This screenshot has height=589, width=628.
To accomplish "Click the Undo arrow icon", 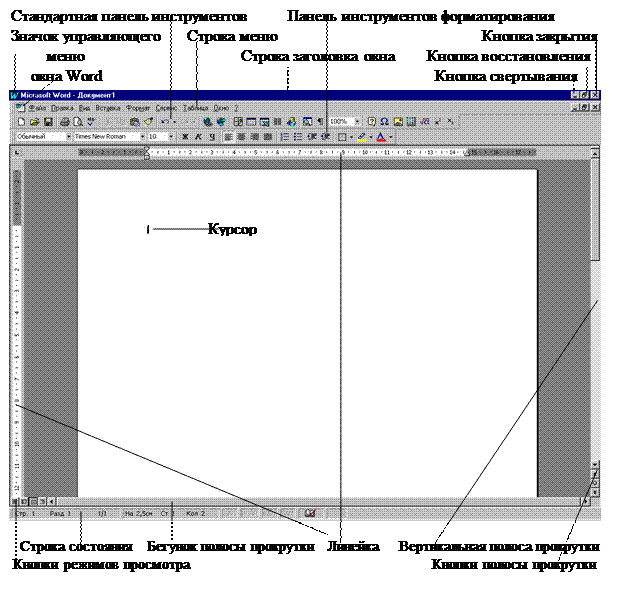I will click(x=164, y=121).
